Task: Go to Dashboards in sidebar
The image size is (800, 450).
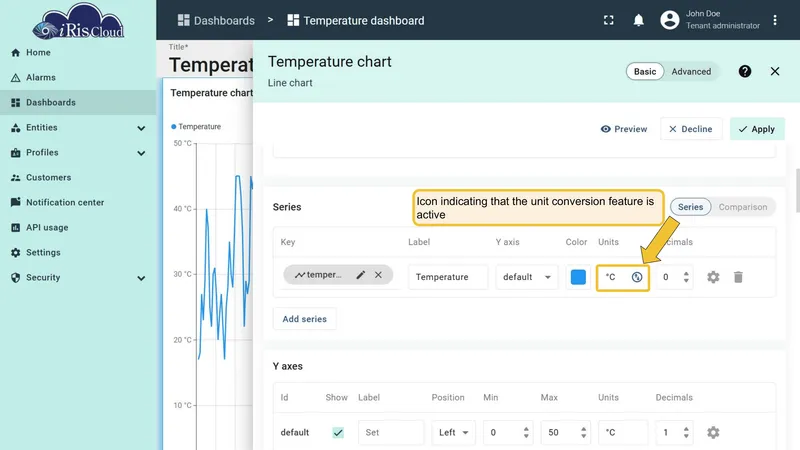Action: pos(78,103)
